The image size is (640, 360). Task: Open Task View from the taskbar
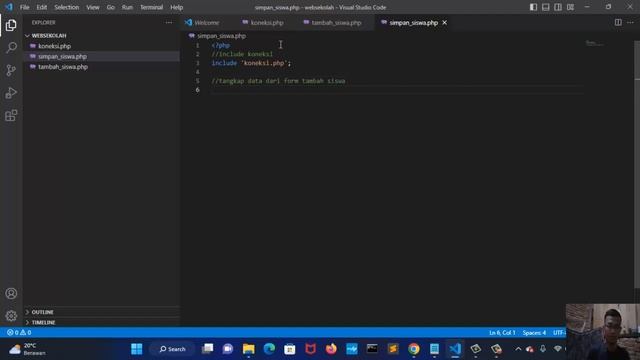(207, 349)
